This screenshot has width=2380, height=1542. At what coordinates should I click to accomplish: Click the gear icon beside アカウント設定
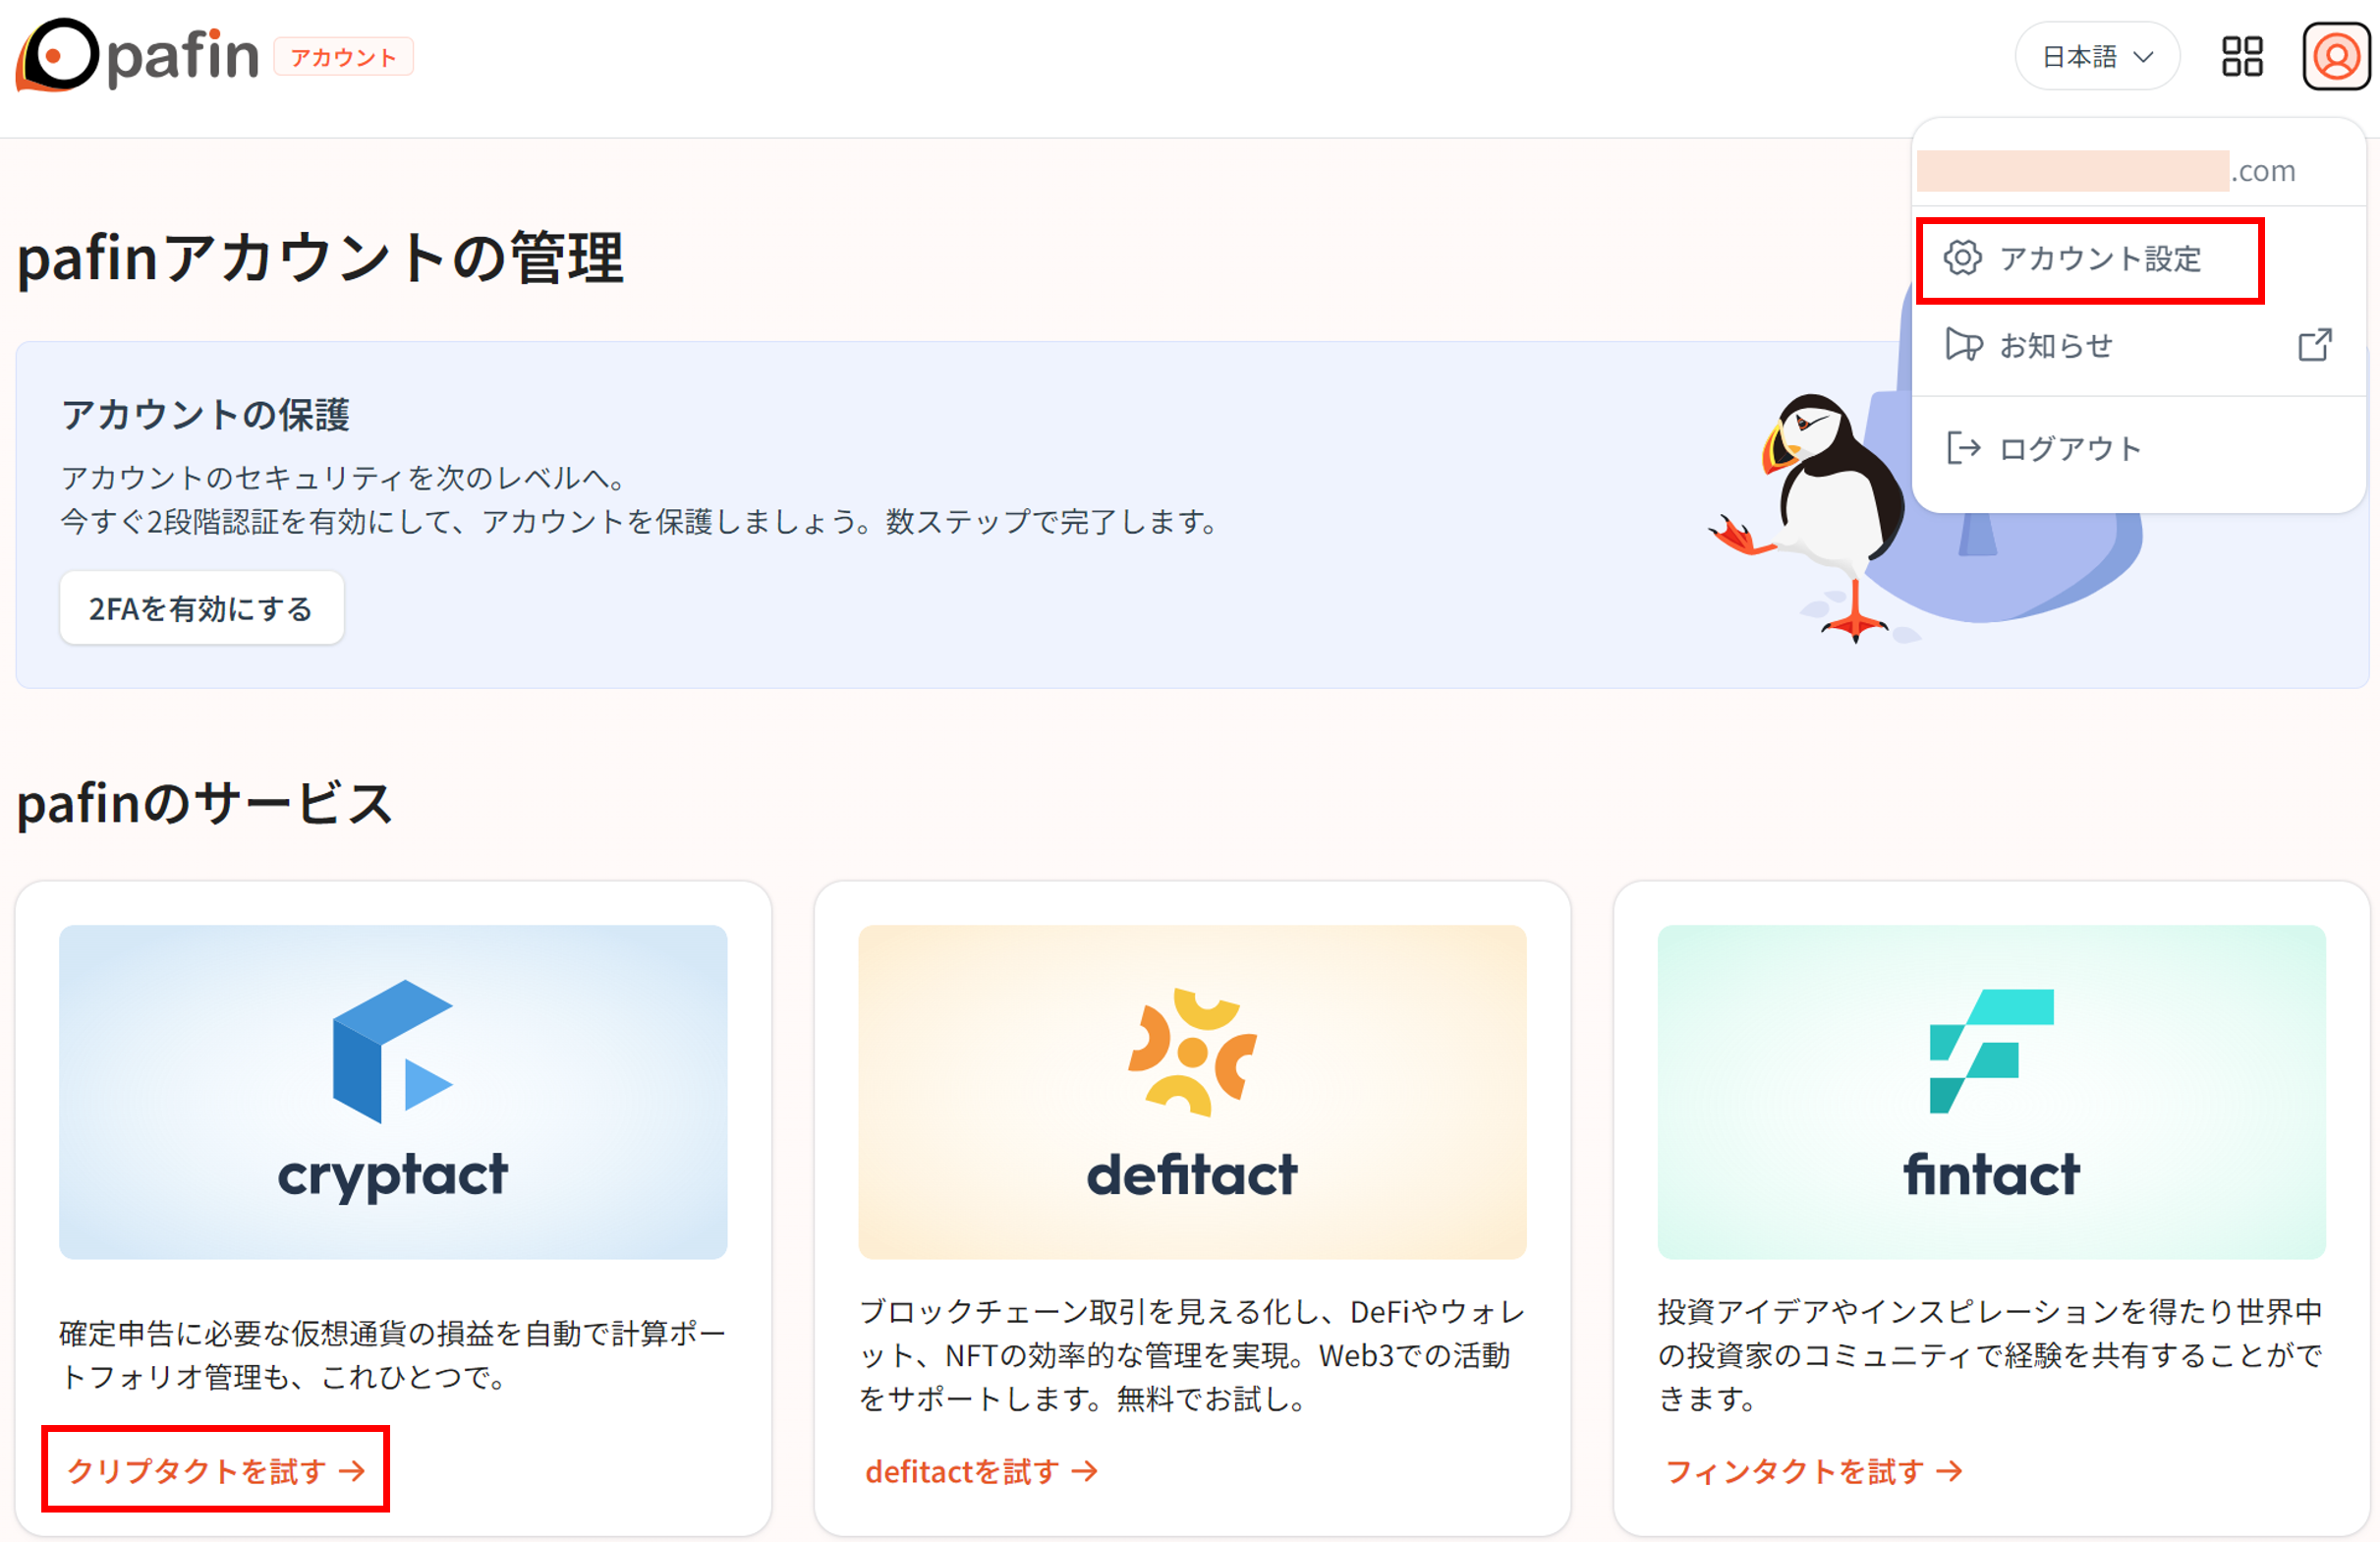pos(1962,258)
